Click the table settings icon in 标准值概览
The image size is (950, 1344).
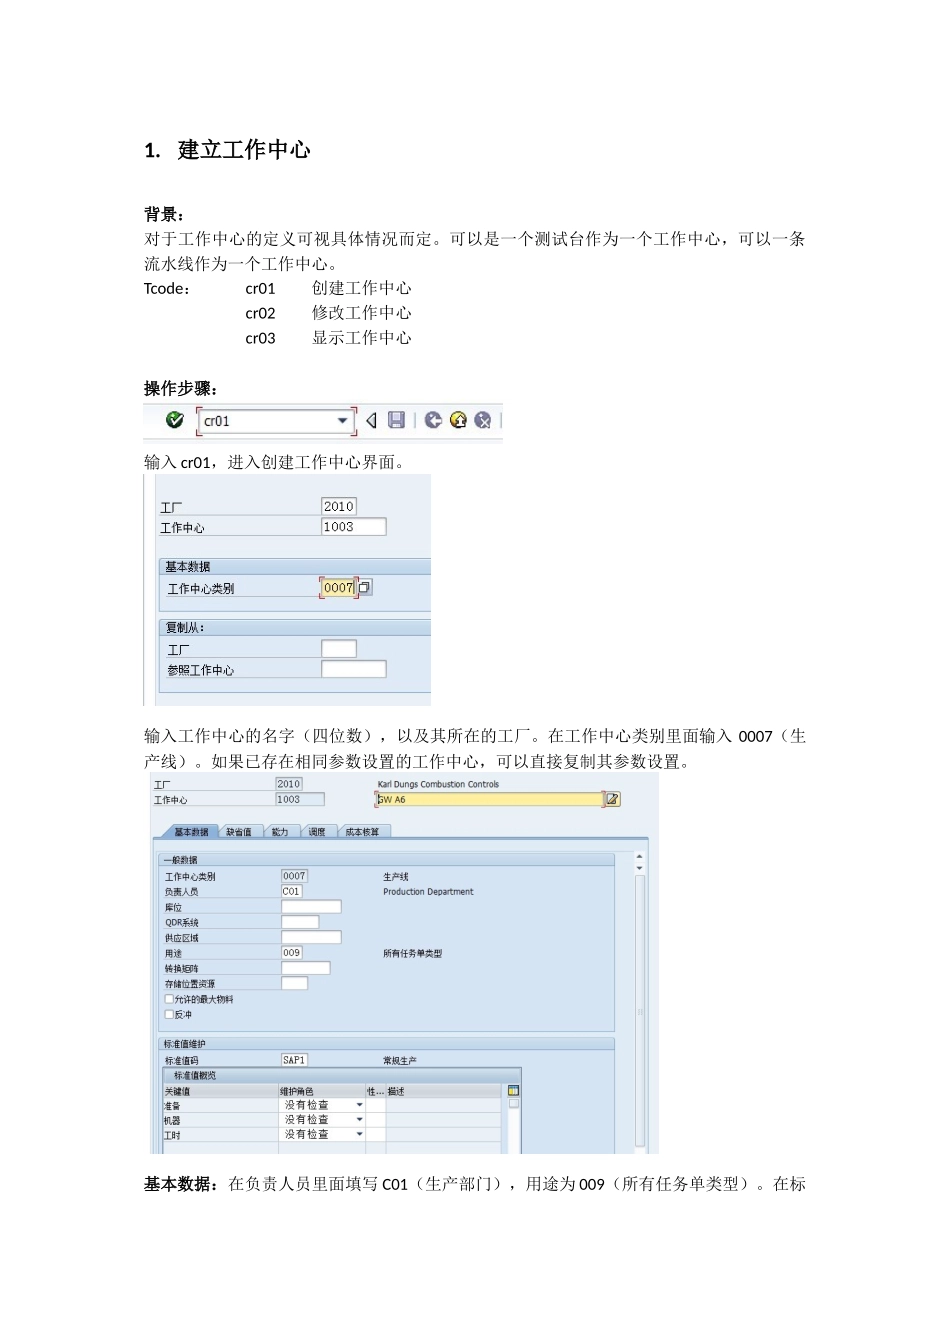pyautogui.click(x=514, y=1091)
